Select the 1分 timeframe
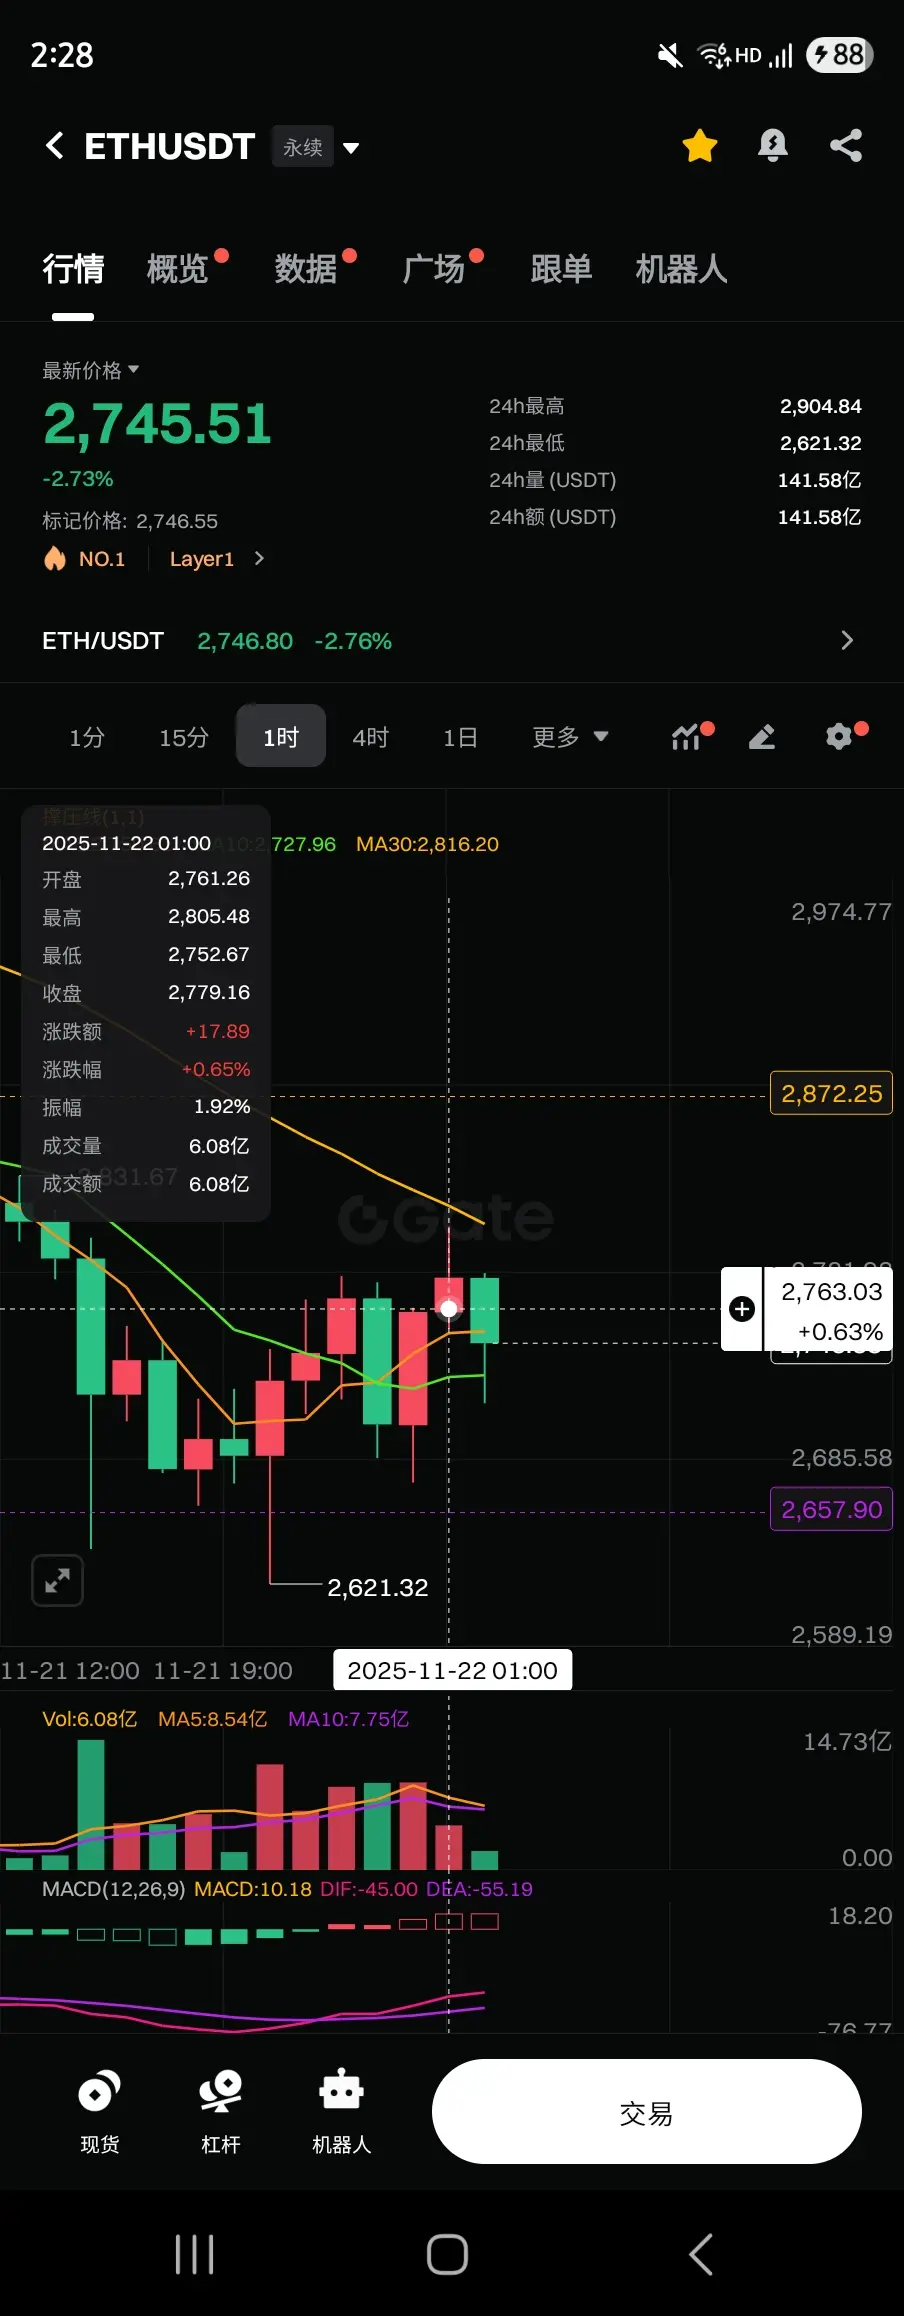904x2316 pixels. pyautogui.click(x=87, y=737)
